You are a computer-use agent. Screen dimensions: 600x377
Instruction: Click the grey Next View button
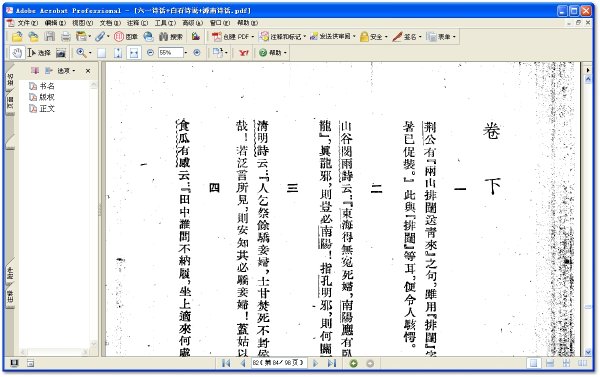[370, 363]
